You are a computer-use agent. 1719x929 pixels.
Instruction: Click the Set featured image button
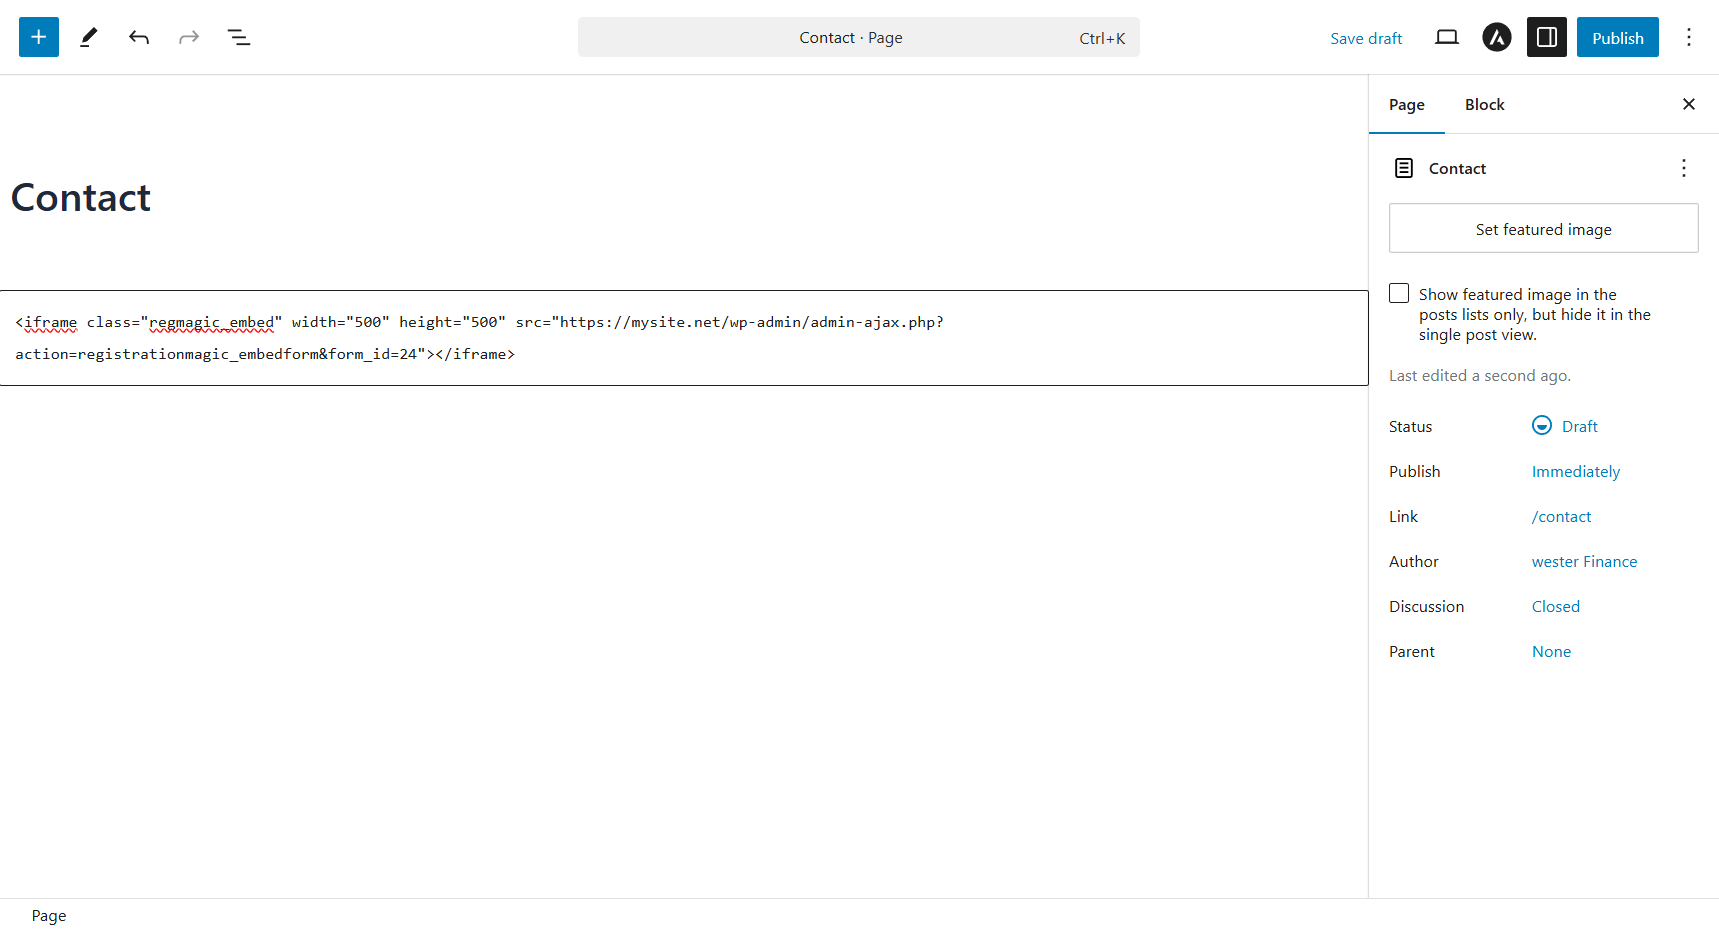point(1543,229)
